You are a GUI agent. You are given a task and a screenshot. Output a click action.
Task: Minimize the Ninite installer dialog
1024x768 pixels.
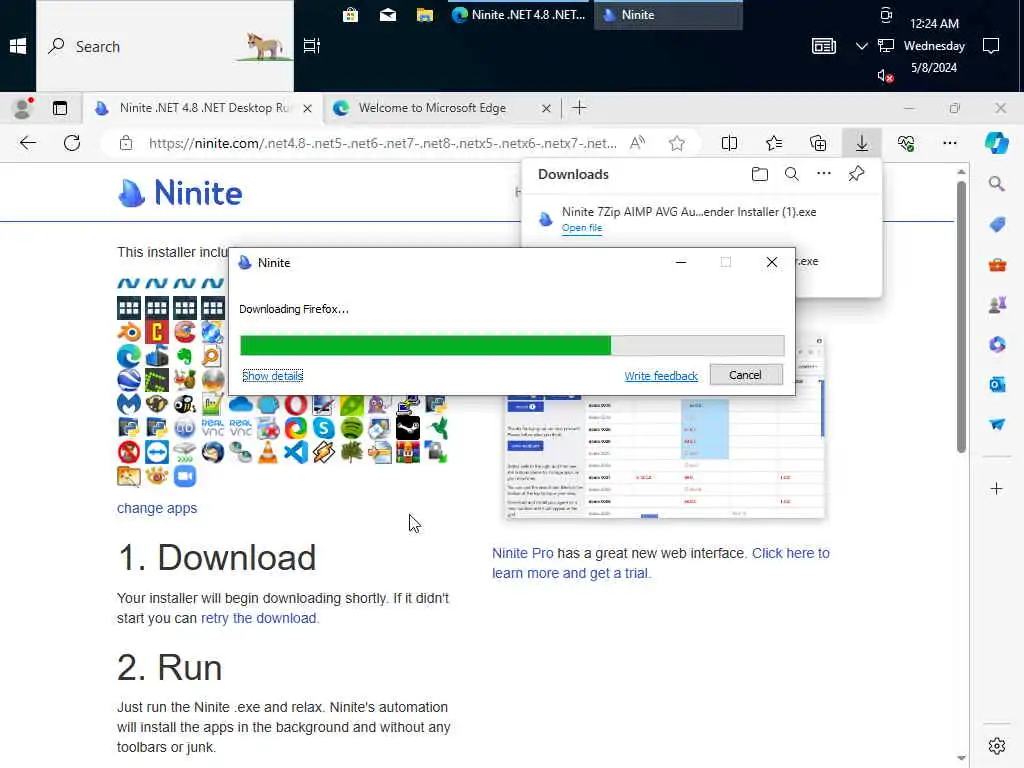tap(680, 262)
